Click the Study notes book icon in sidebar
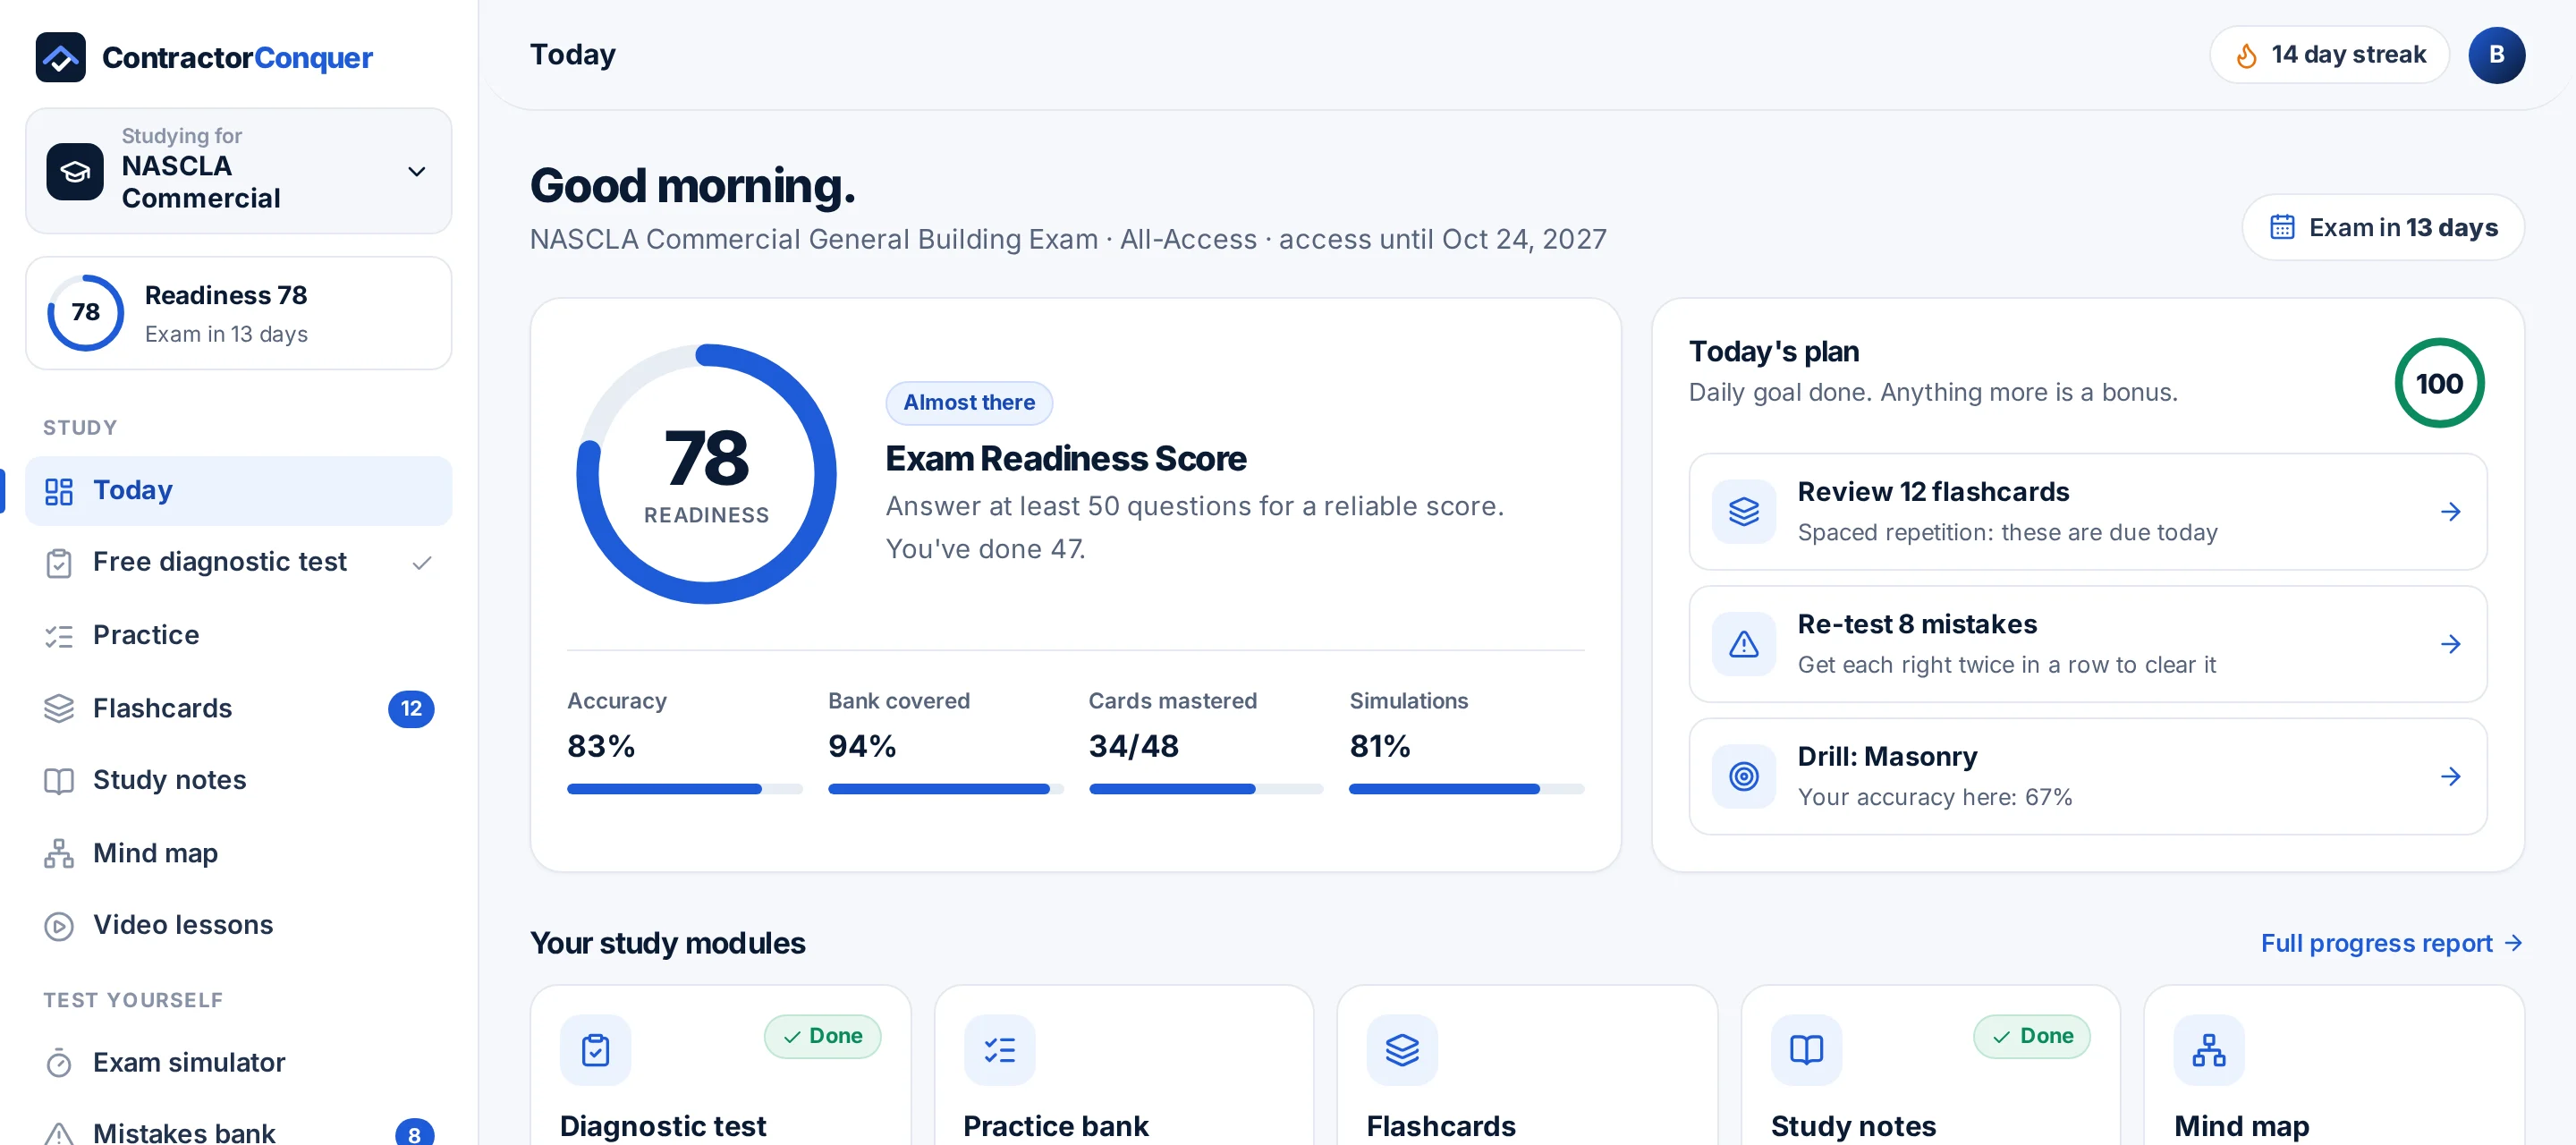This screenshot has height=1145, width=2576. (59, 781)
